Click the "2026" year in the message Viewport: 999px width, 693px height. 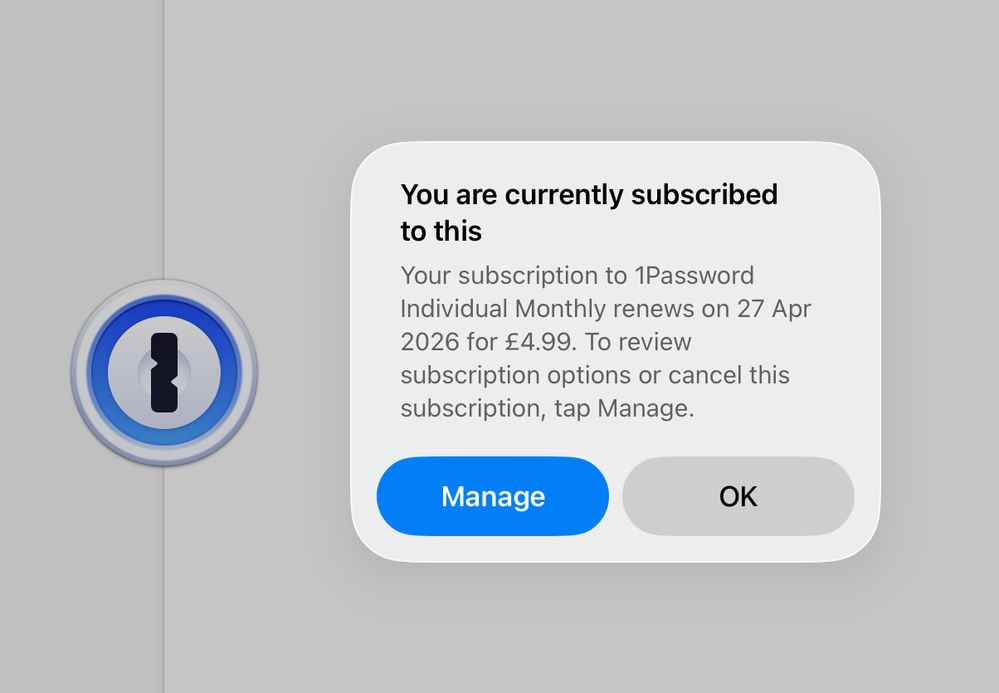coord(429,342)
